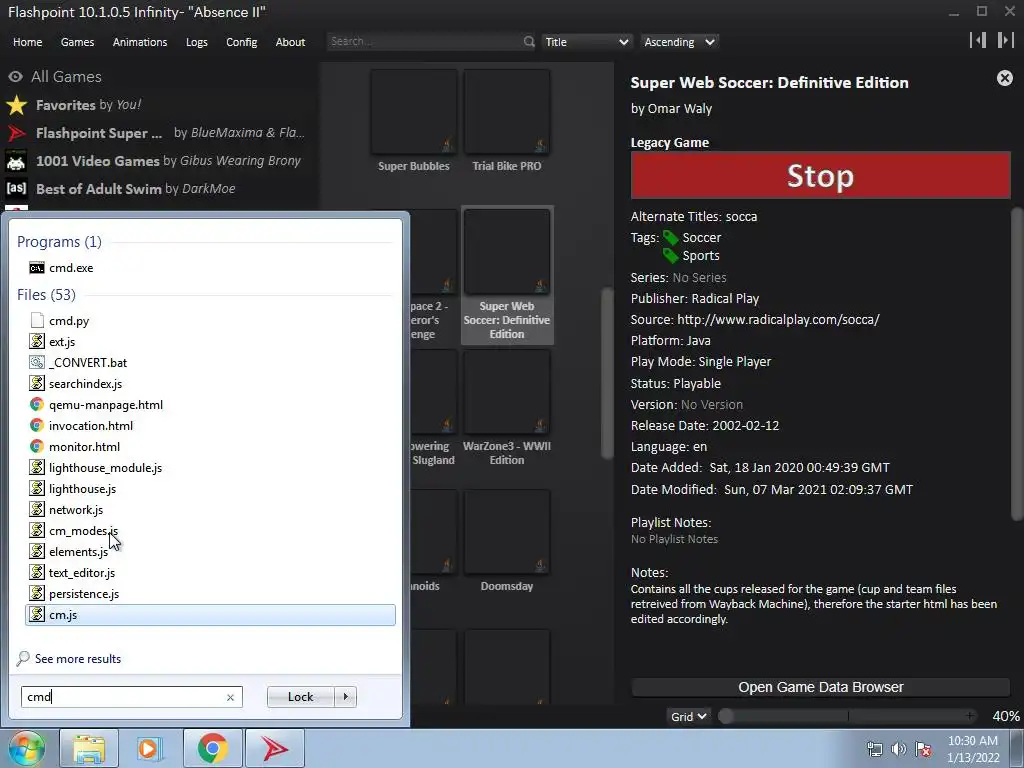Open the Favorites playlist star icon
This screenshot has height=768, width=1024.
(x=16, y=104)
